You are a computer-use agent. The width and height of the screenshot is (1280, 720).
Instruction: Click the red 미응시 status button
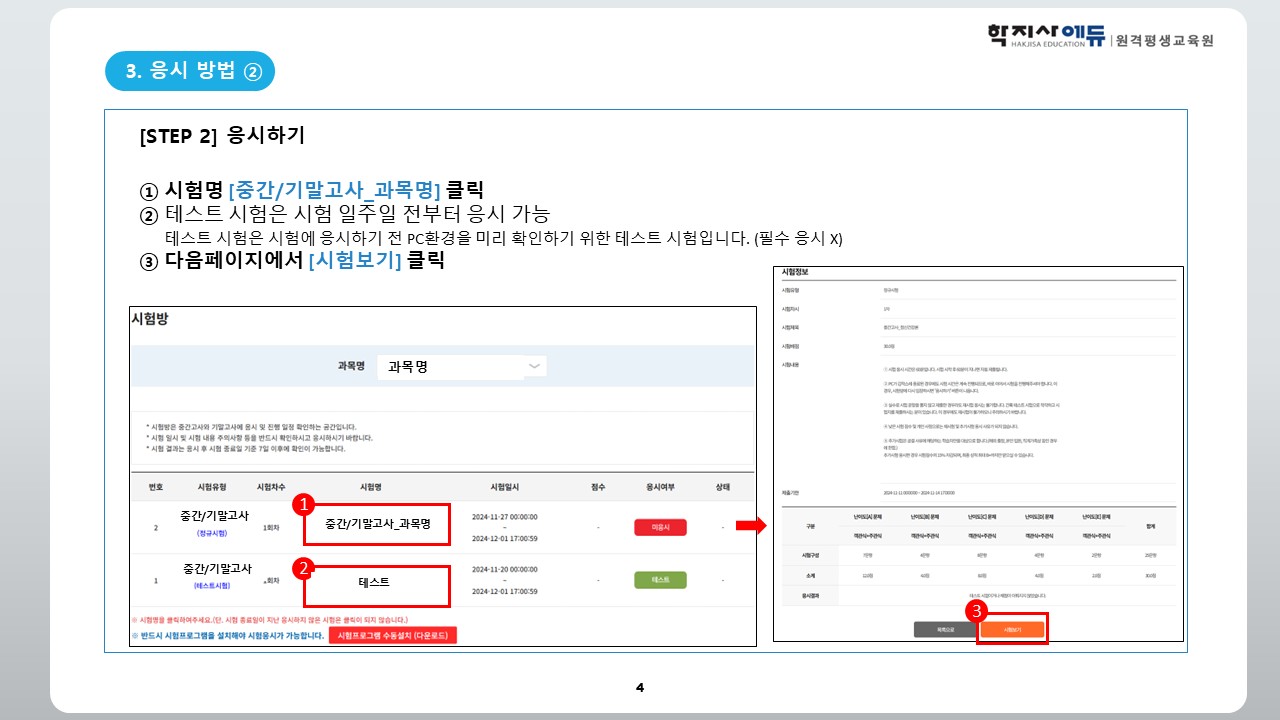(660, 527)
